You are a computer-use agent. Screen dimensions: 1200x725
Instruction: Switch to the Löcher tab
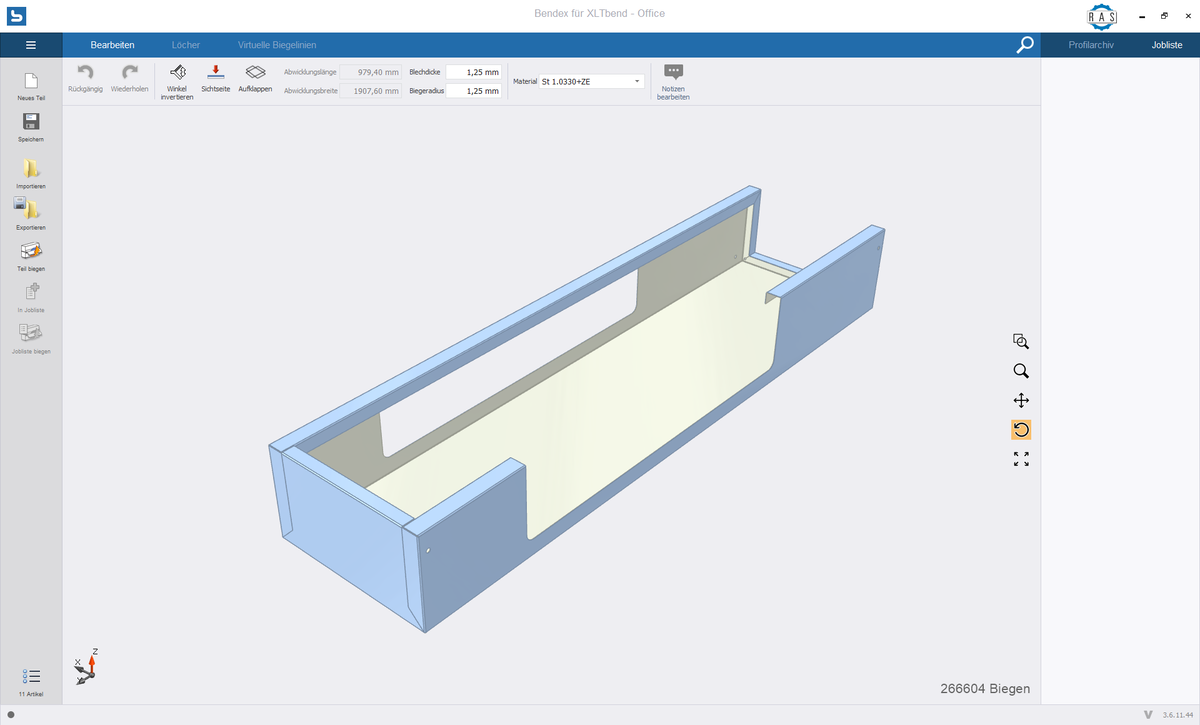click(x=185, y=45)
